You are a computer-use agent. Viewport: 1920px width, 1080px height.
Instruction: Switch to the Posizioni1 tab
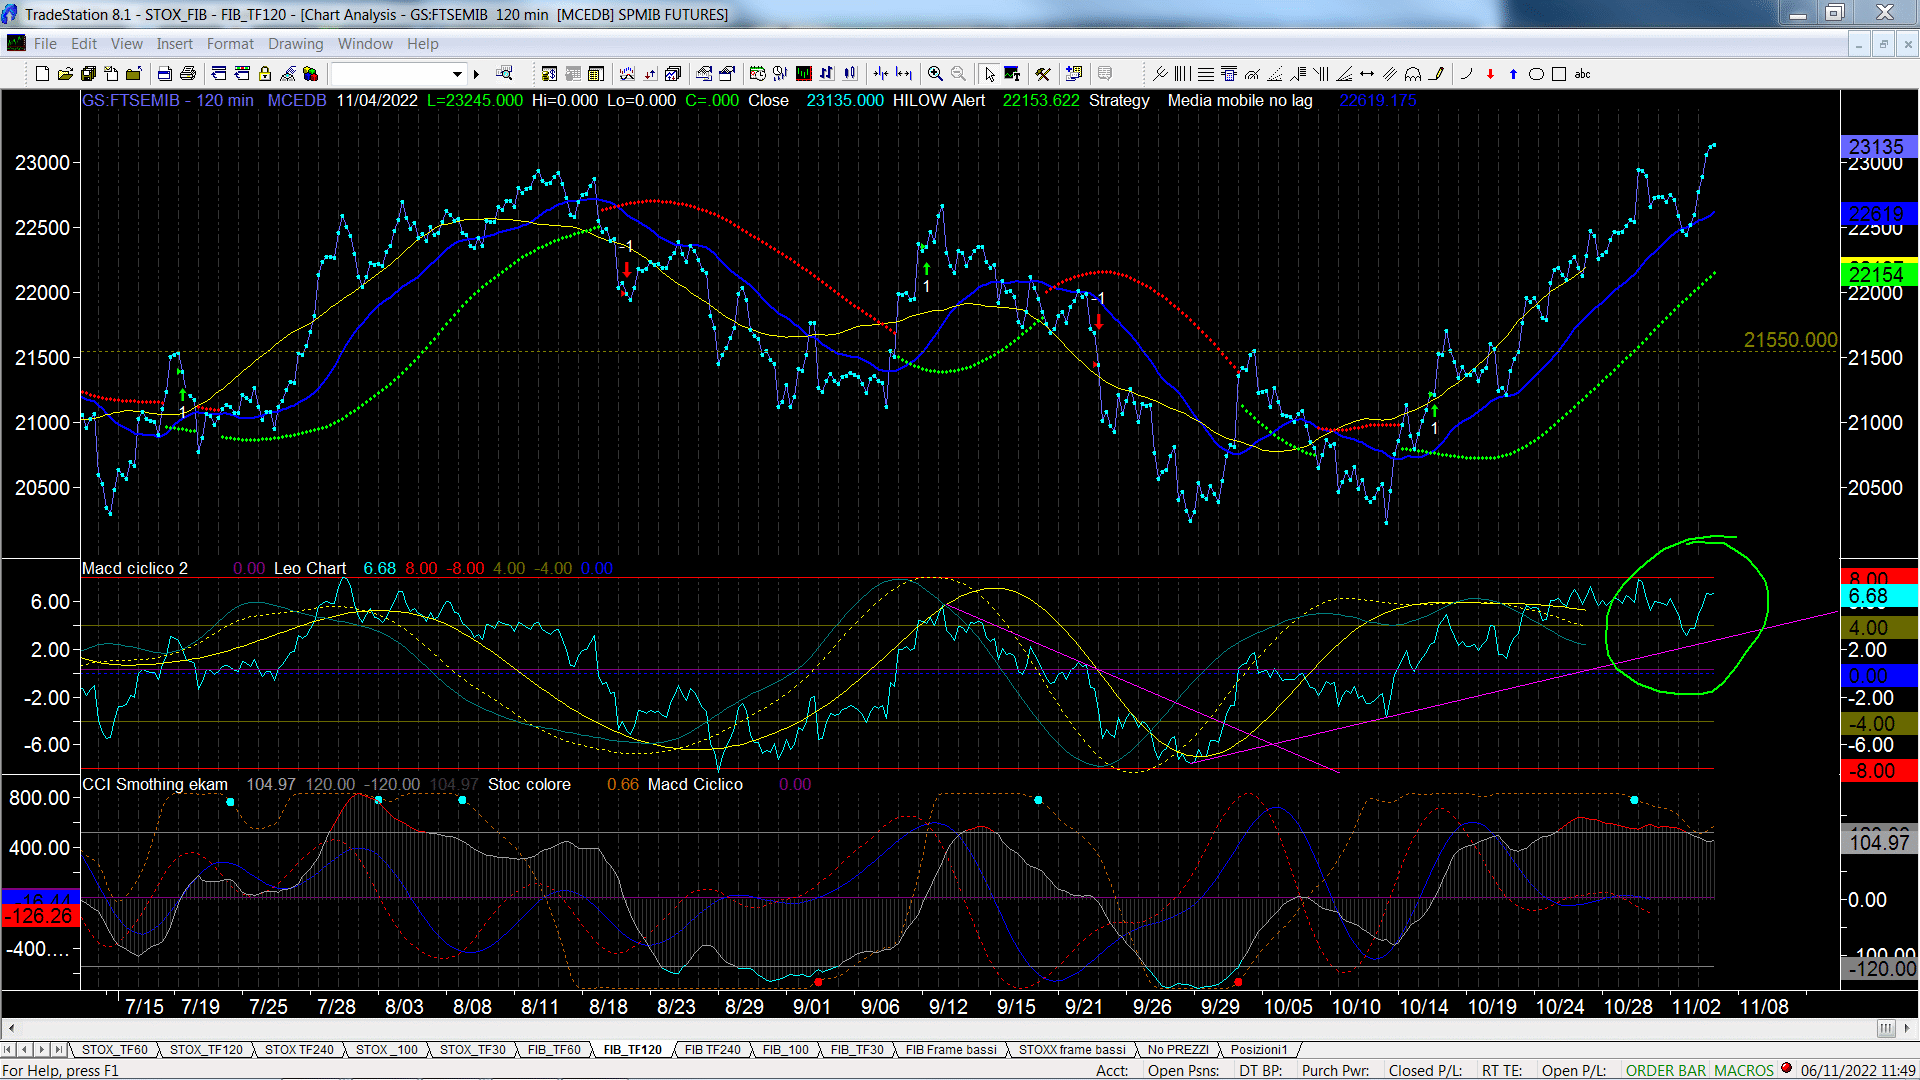point(1259,1050)
